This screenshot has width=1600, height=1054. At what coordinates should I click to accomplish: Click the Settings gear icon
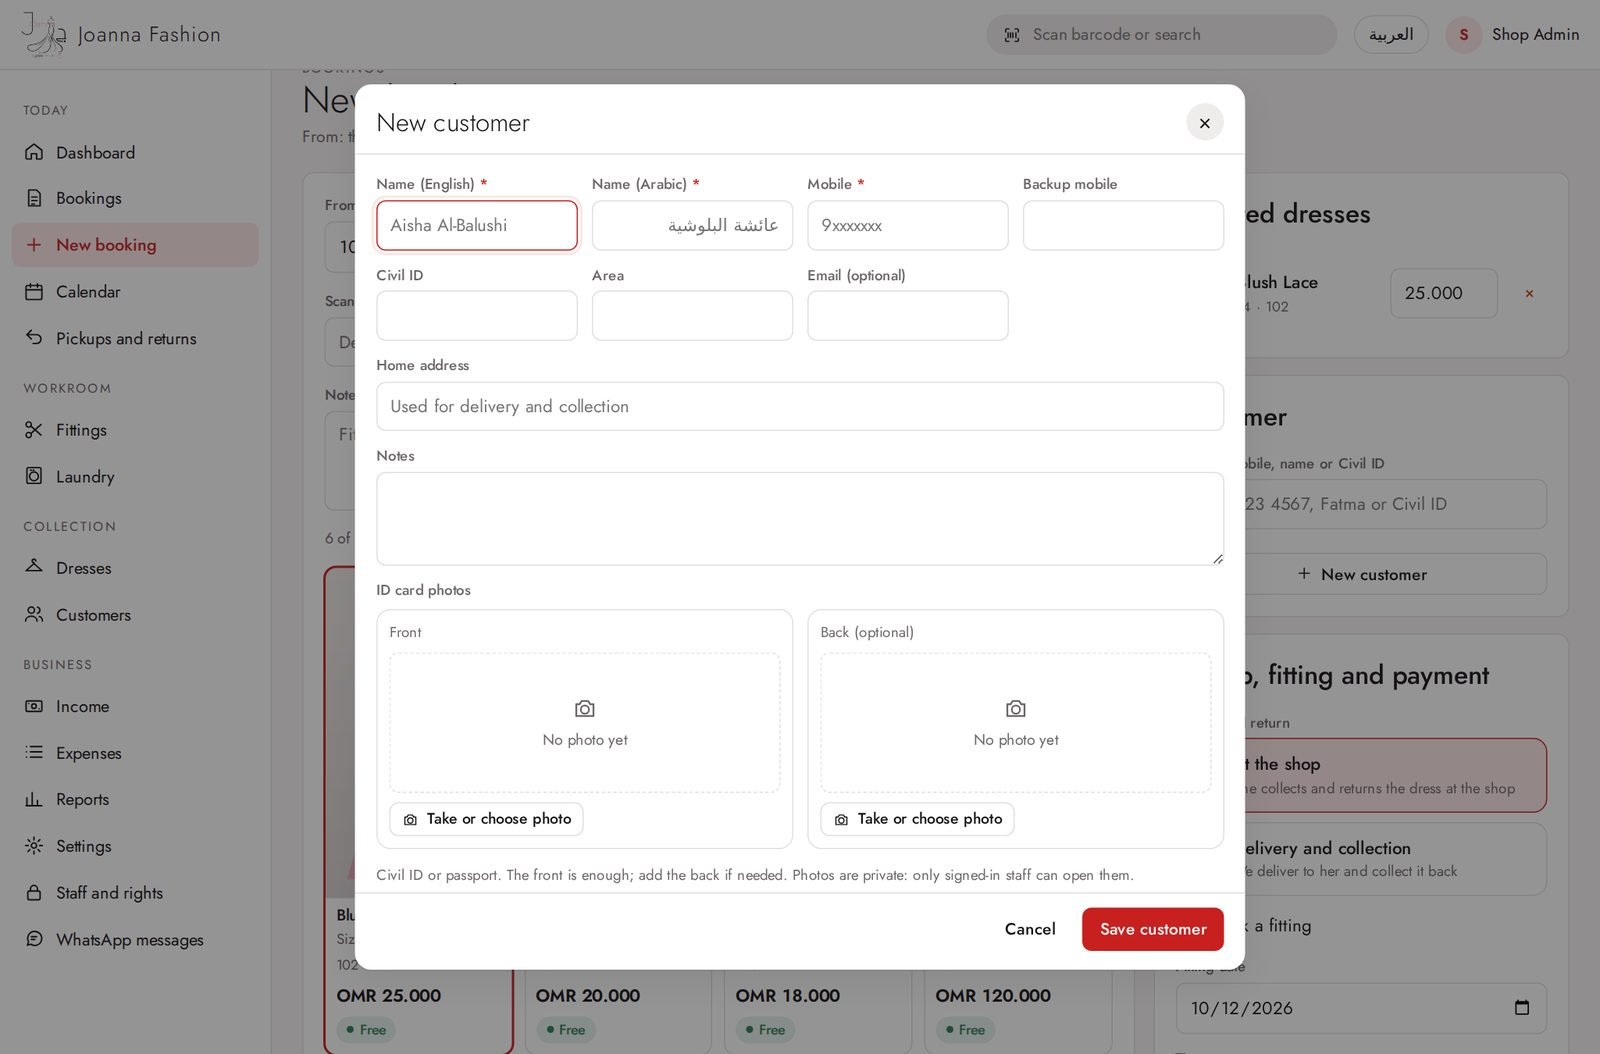(x=34, y=846)
